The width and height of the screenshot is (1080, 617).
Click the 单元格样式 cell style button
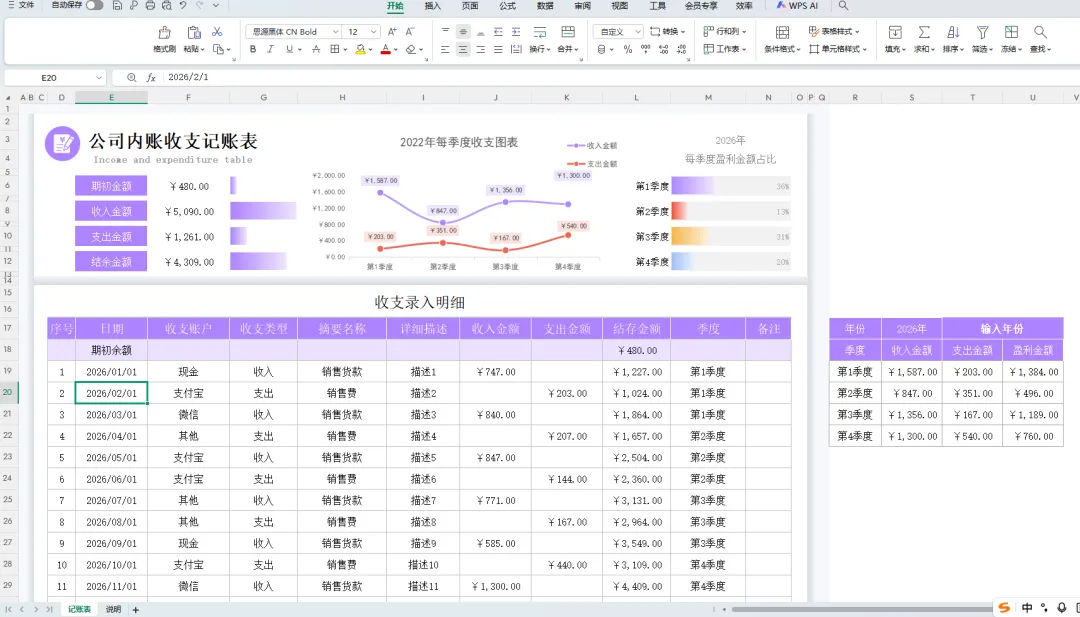coord(836,50)
